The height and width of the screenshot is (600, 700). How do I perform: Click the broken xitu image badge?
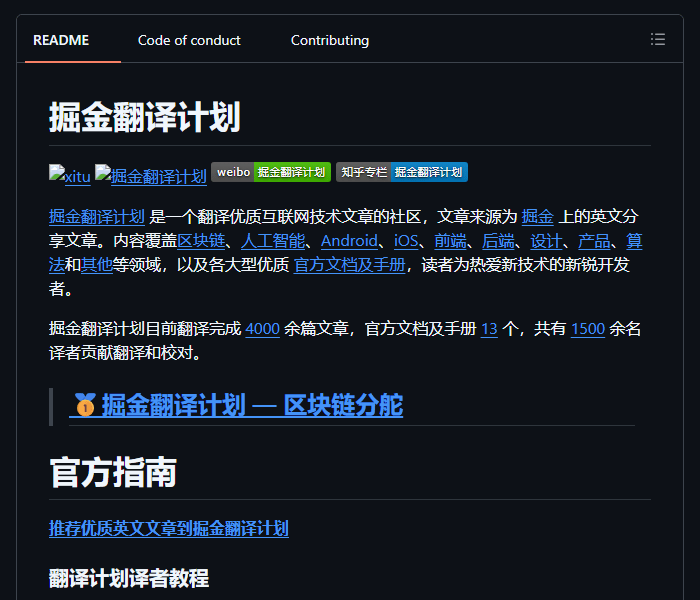pos(70,175)
